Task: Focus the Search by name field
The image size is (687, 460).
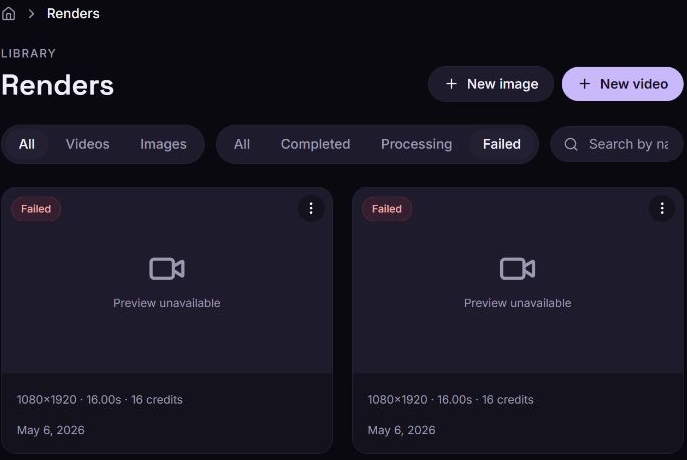Action: [x=616, y=144]
